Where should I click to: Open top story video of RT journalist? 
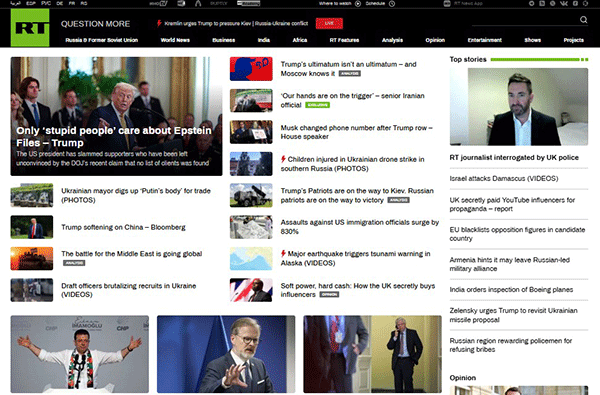518,107
